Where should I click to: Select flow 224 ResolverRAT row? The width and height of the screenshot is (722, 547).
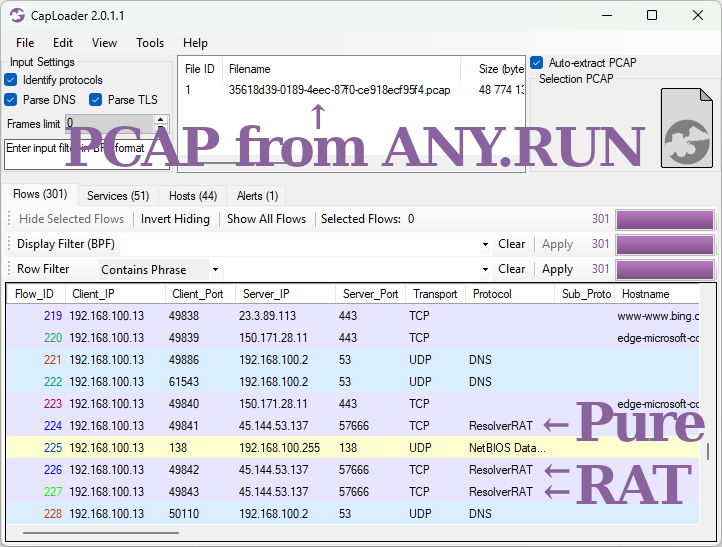pyautogui.click(x=353, y=426)
